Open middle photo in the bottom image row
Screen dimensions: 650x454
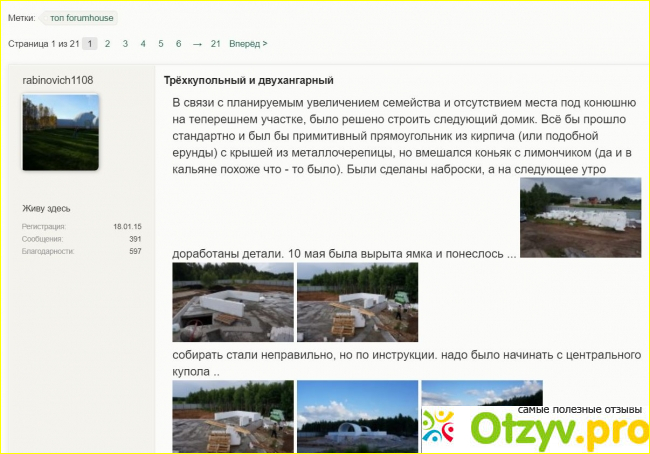(357, 417)
